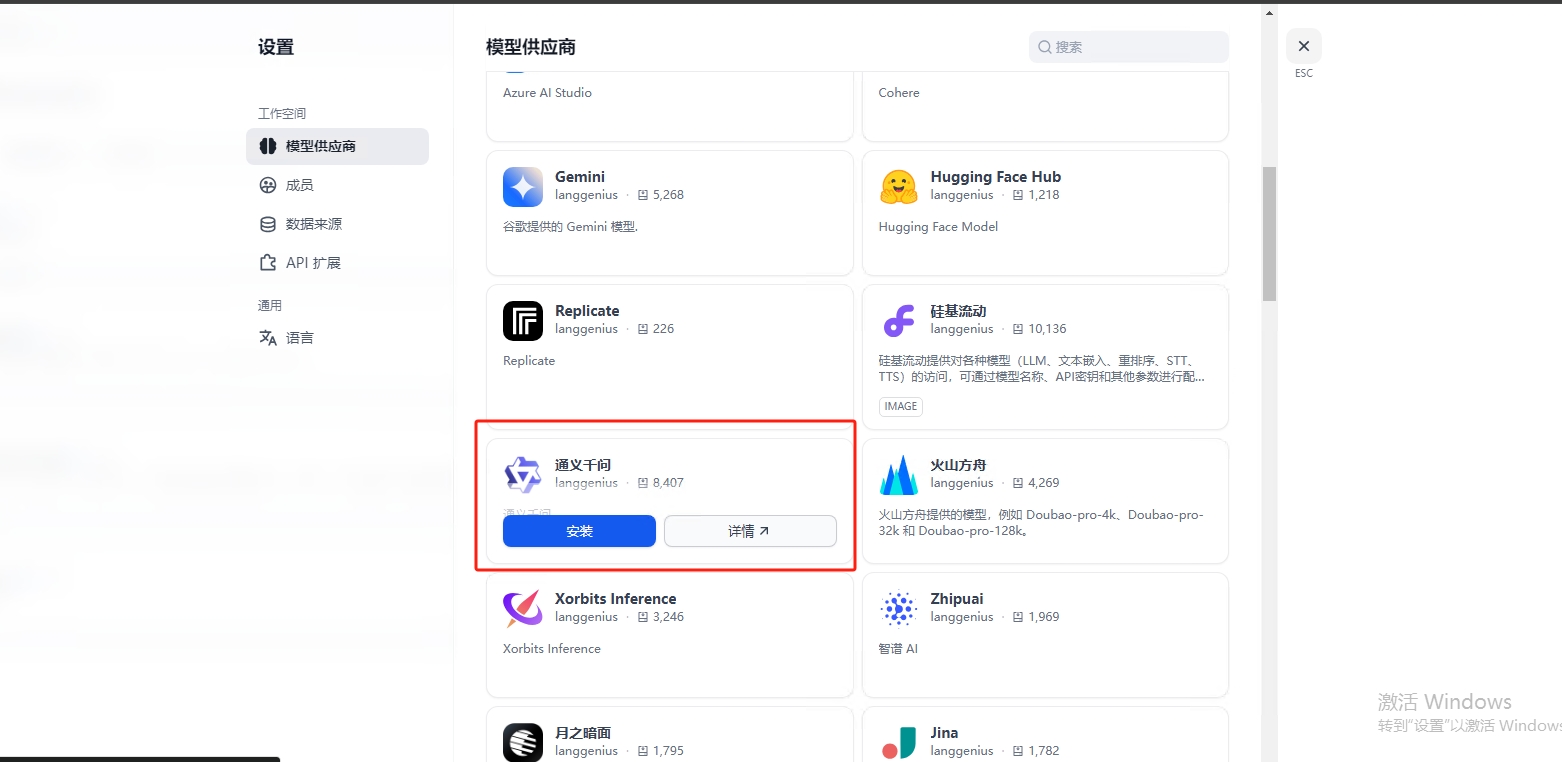
Task: Click the download count icon on Hugging Face Hub card
Action: pyautogui.click(x=1018, y=195)
